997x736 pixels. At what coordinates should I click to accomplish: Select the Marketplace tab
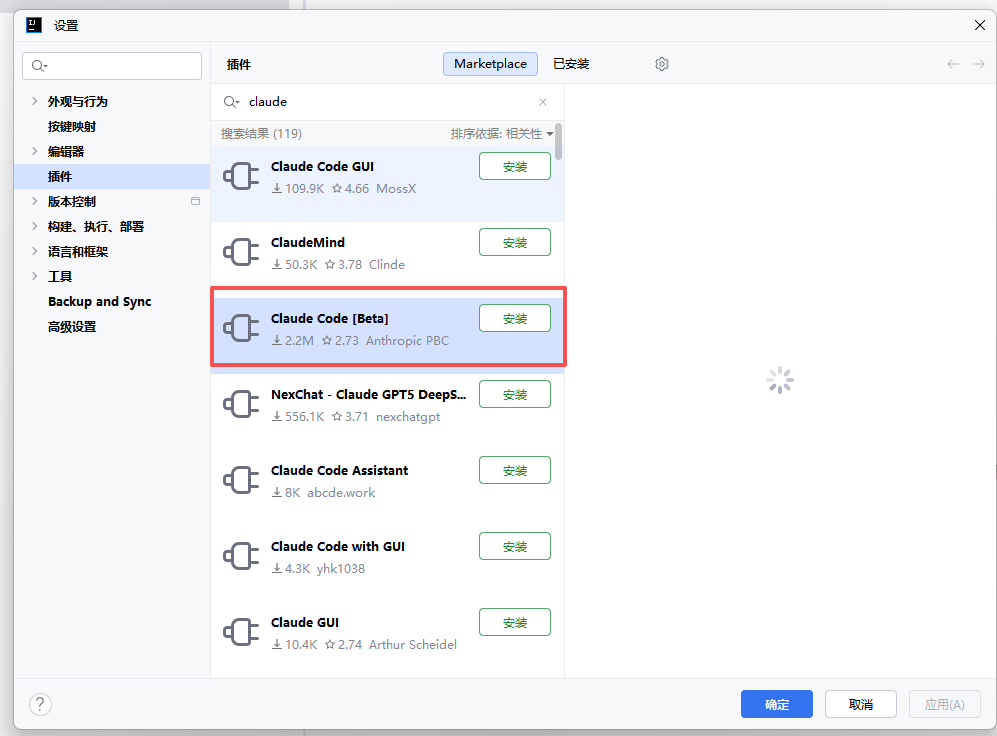pos(490,64)
